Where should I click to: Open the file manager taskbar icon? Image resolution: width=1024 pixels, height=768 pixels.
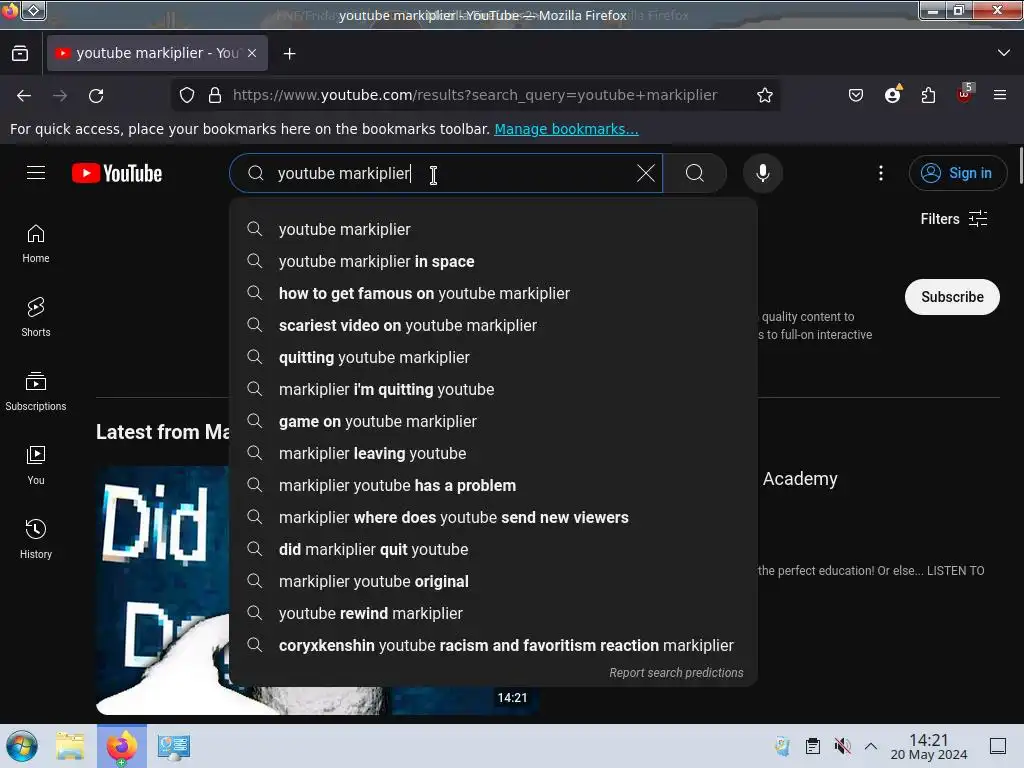tap(70, 746)
